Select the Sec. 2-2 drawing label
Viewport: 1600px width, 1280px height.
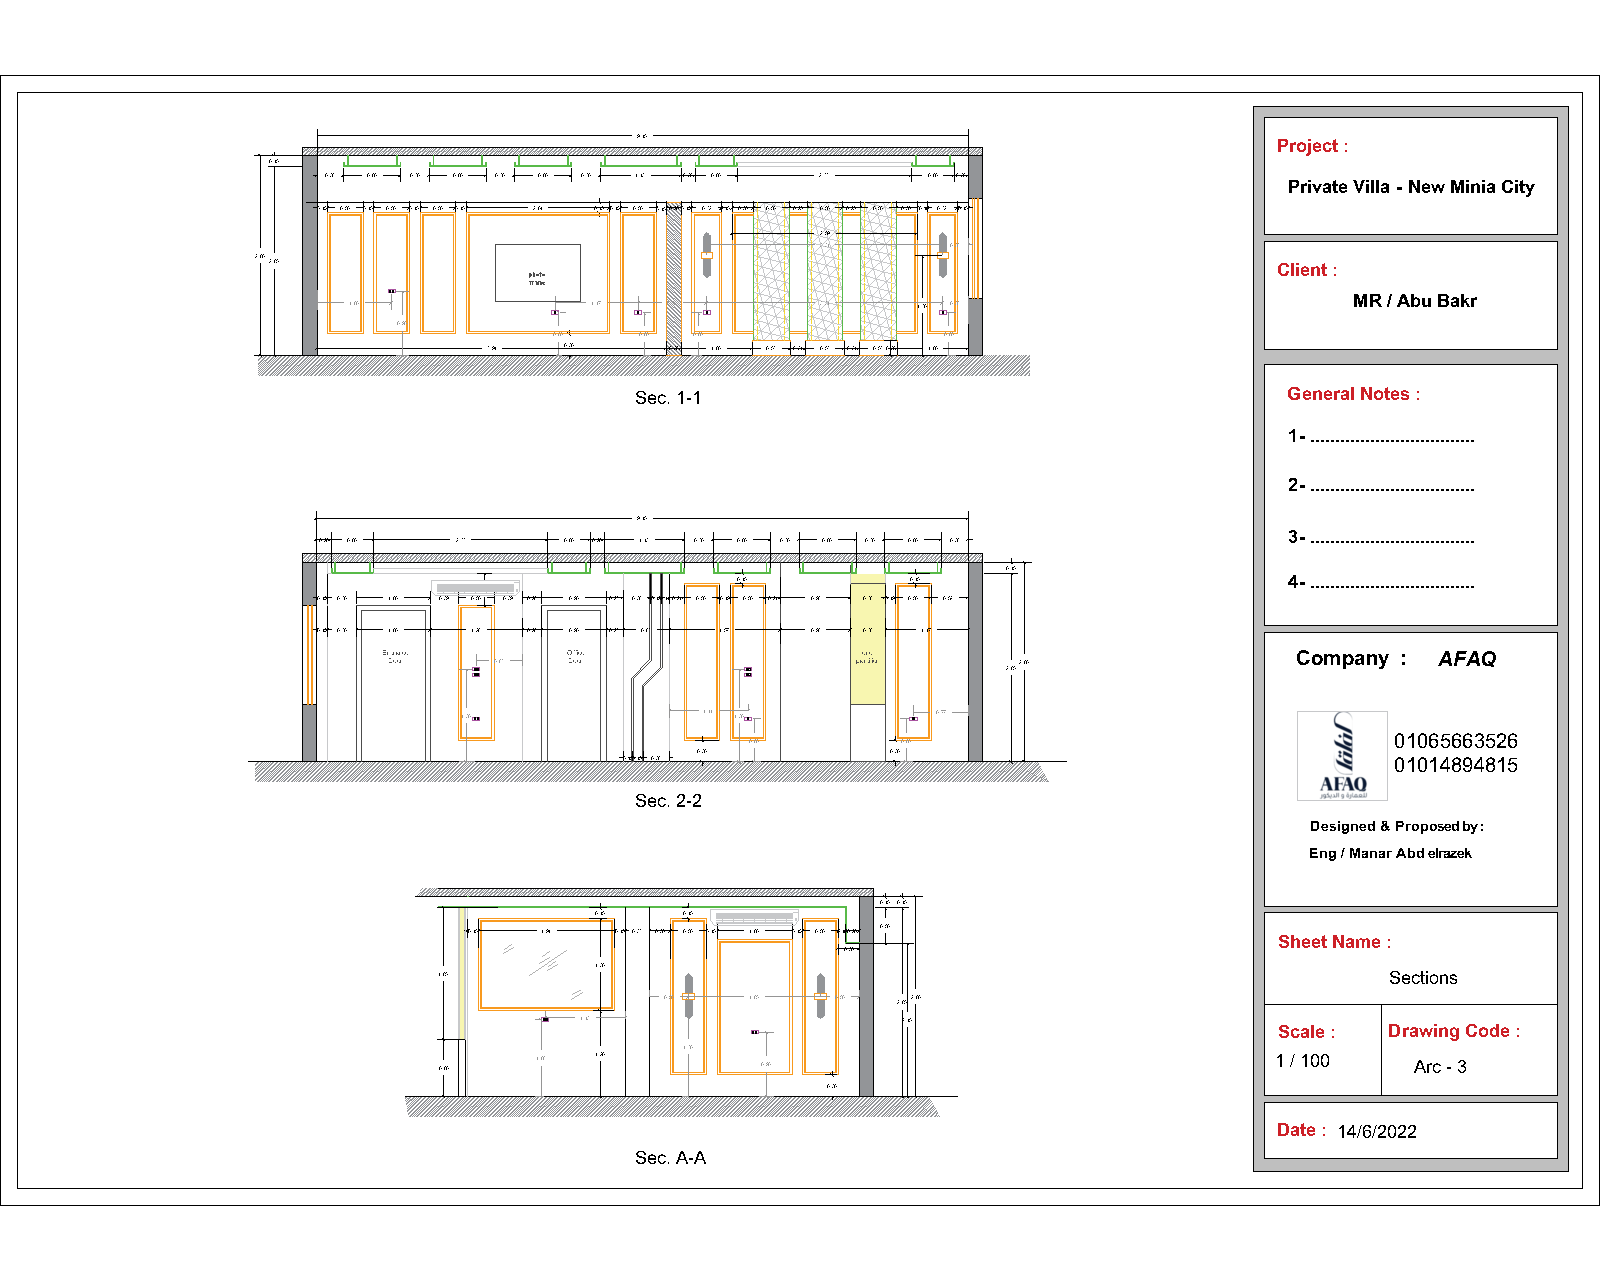point(668,801)
